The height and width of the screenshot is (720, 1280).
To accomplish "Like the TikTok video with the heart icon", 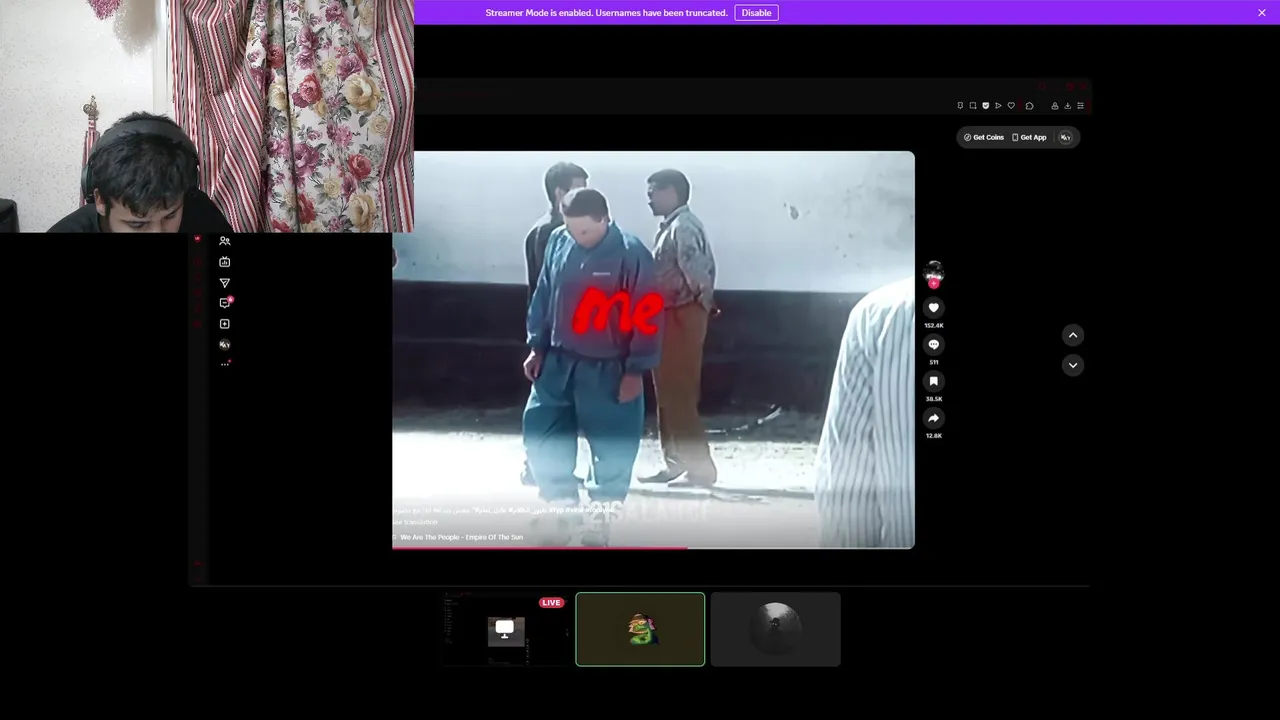I will pos(934,308).
